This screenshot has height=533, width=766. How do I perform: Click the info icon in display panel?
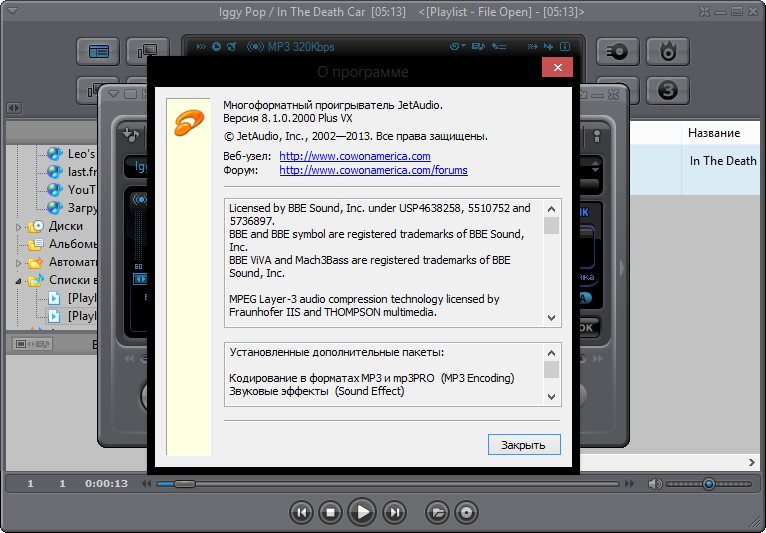click(565, 46)
